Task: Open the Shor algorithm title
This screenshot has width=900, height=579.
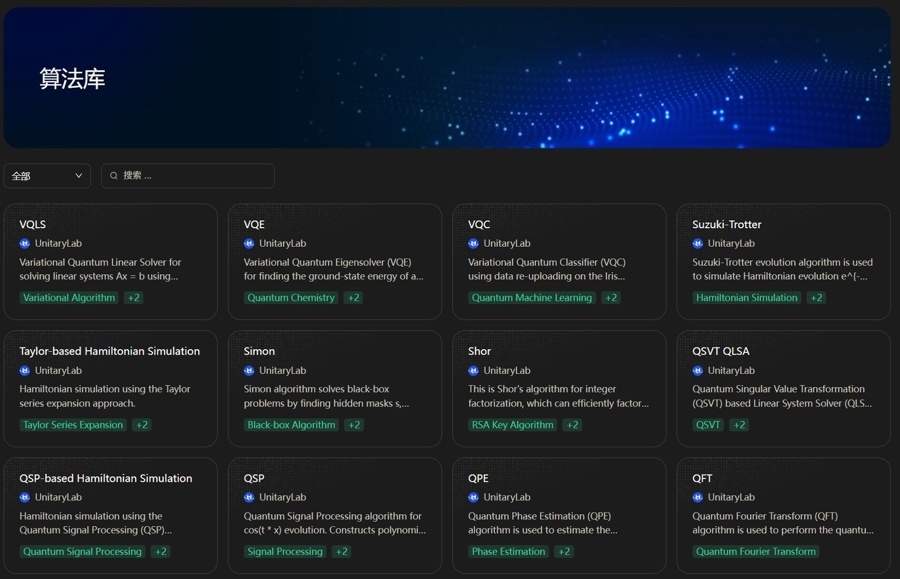Action: (x=479, y=351)
